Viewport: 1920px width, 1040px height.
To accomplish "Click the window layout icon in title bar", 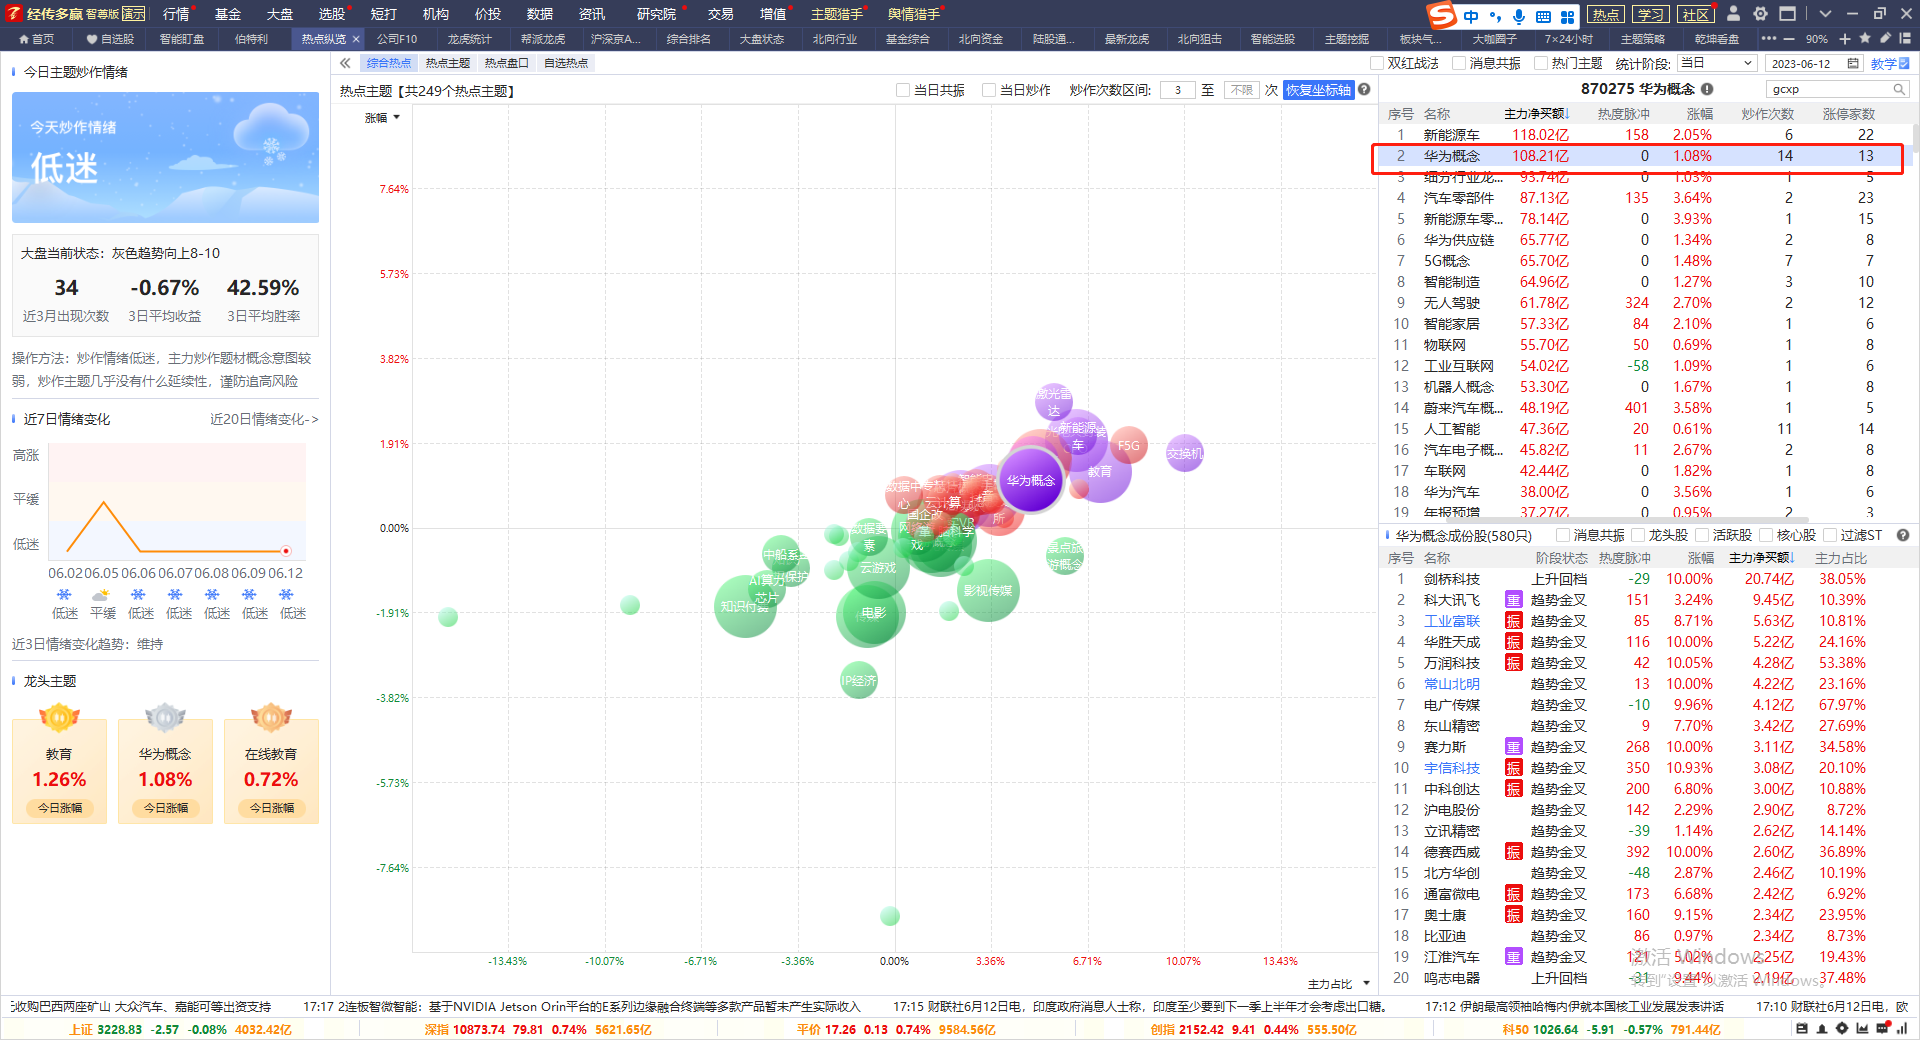I will pos(1787,14).
